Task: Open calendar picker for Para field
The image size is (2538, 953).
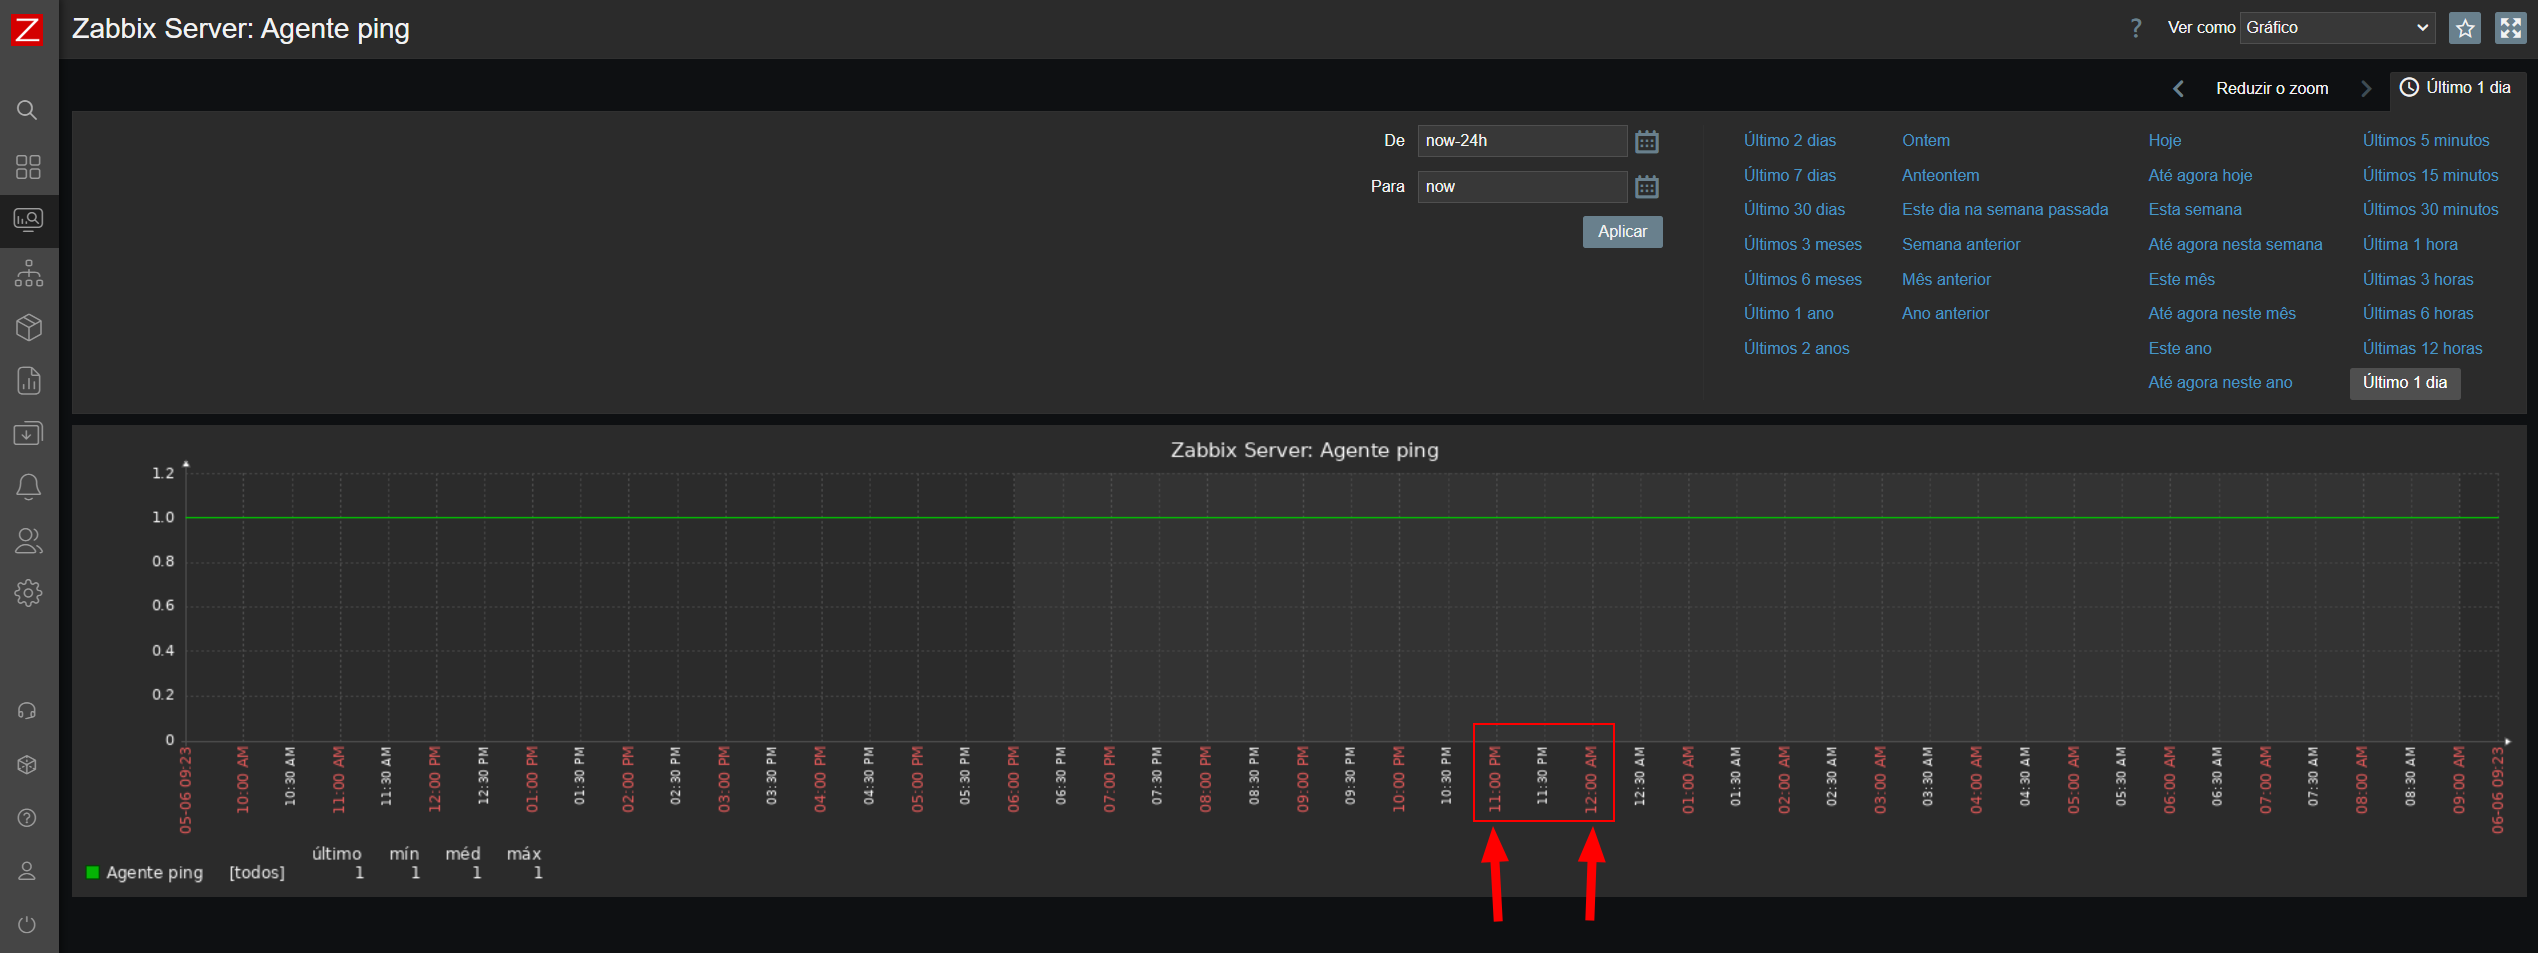Action: (x=1647, y=187)
